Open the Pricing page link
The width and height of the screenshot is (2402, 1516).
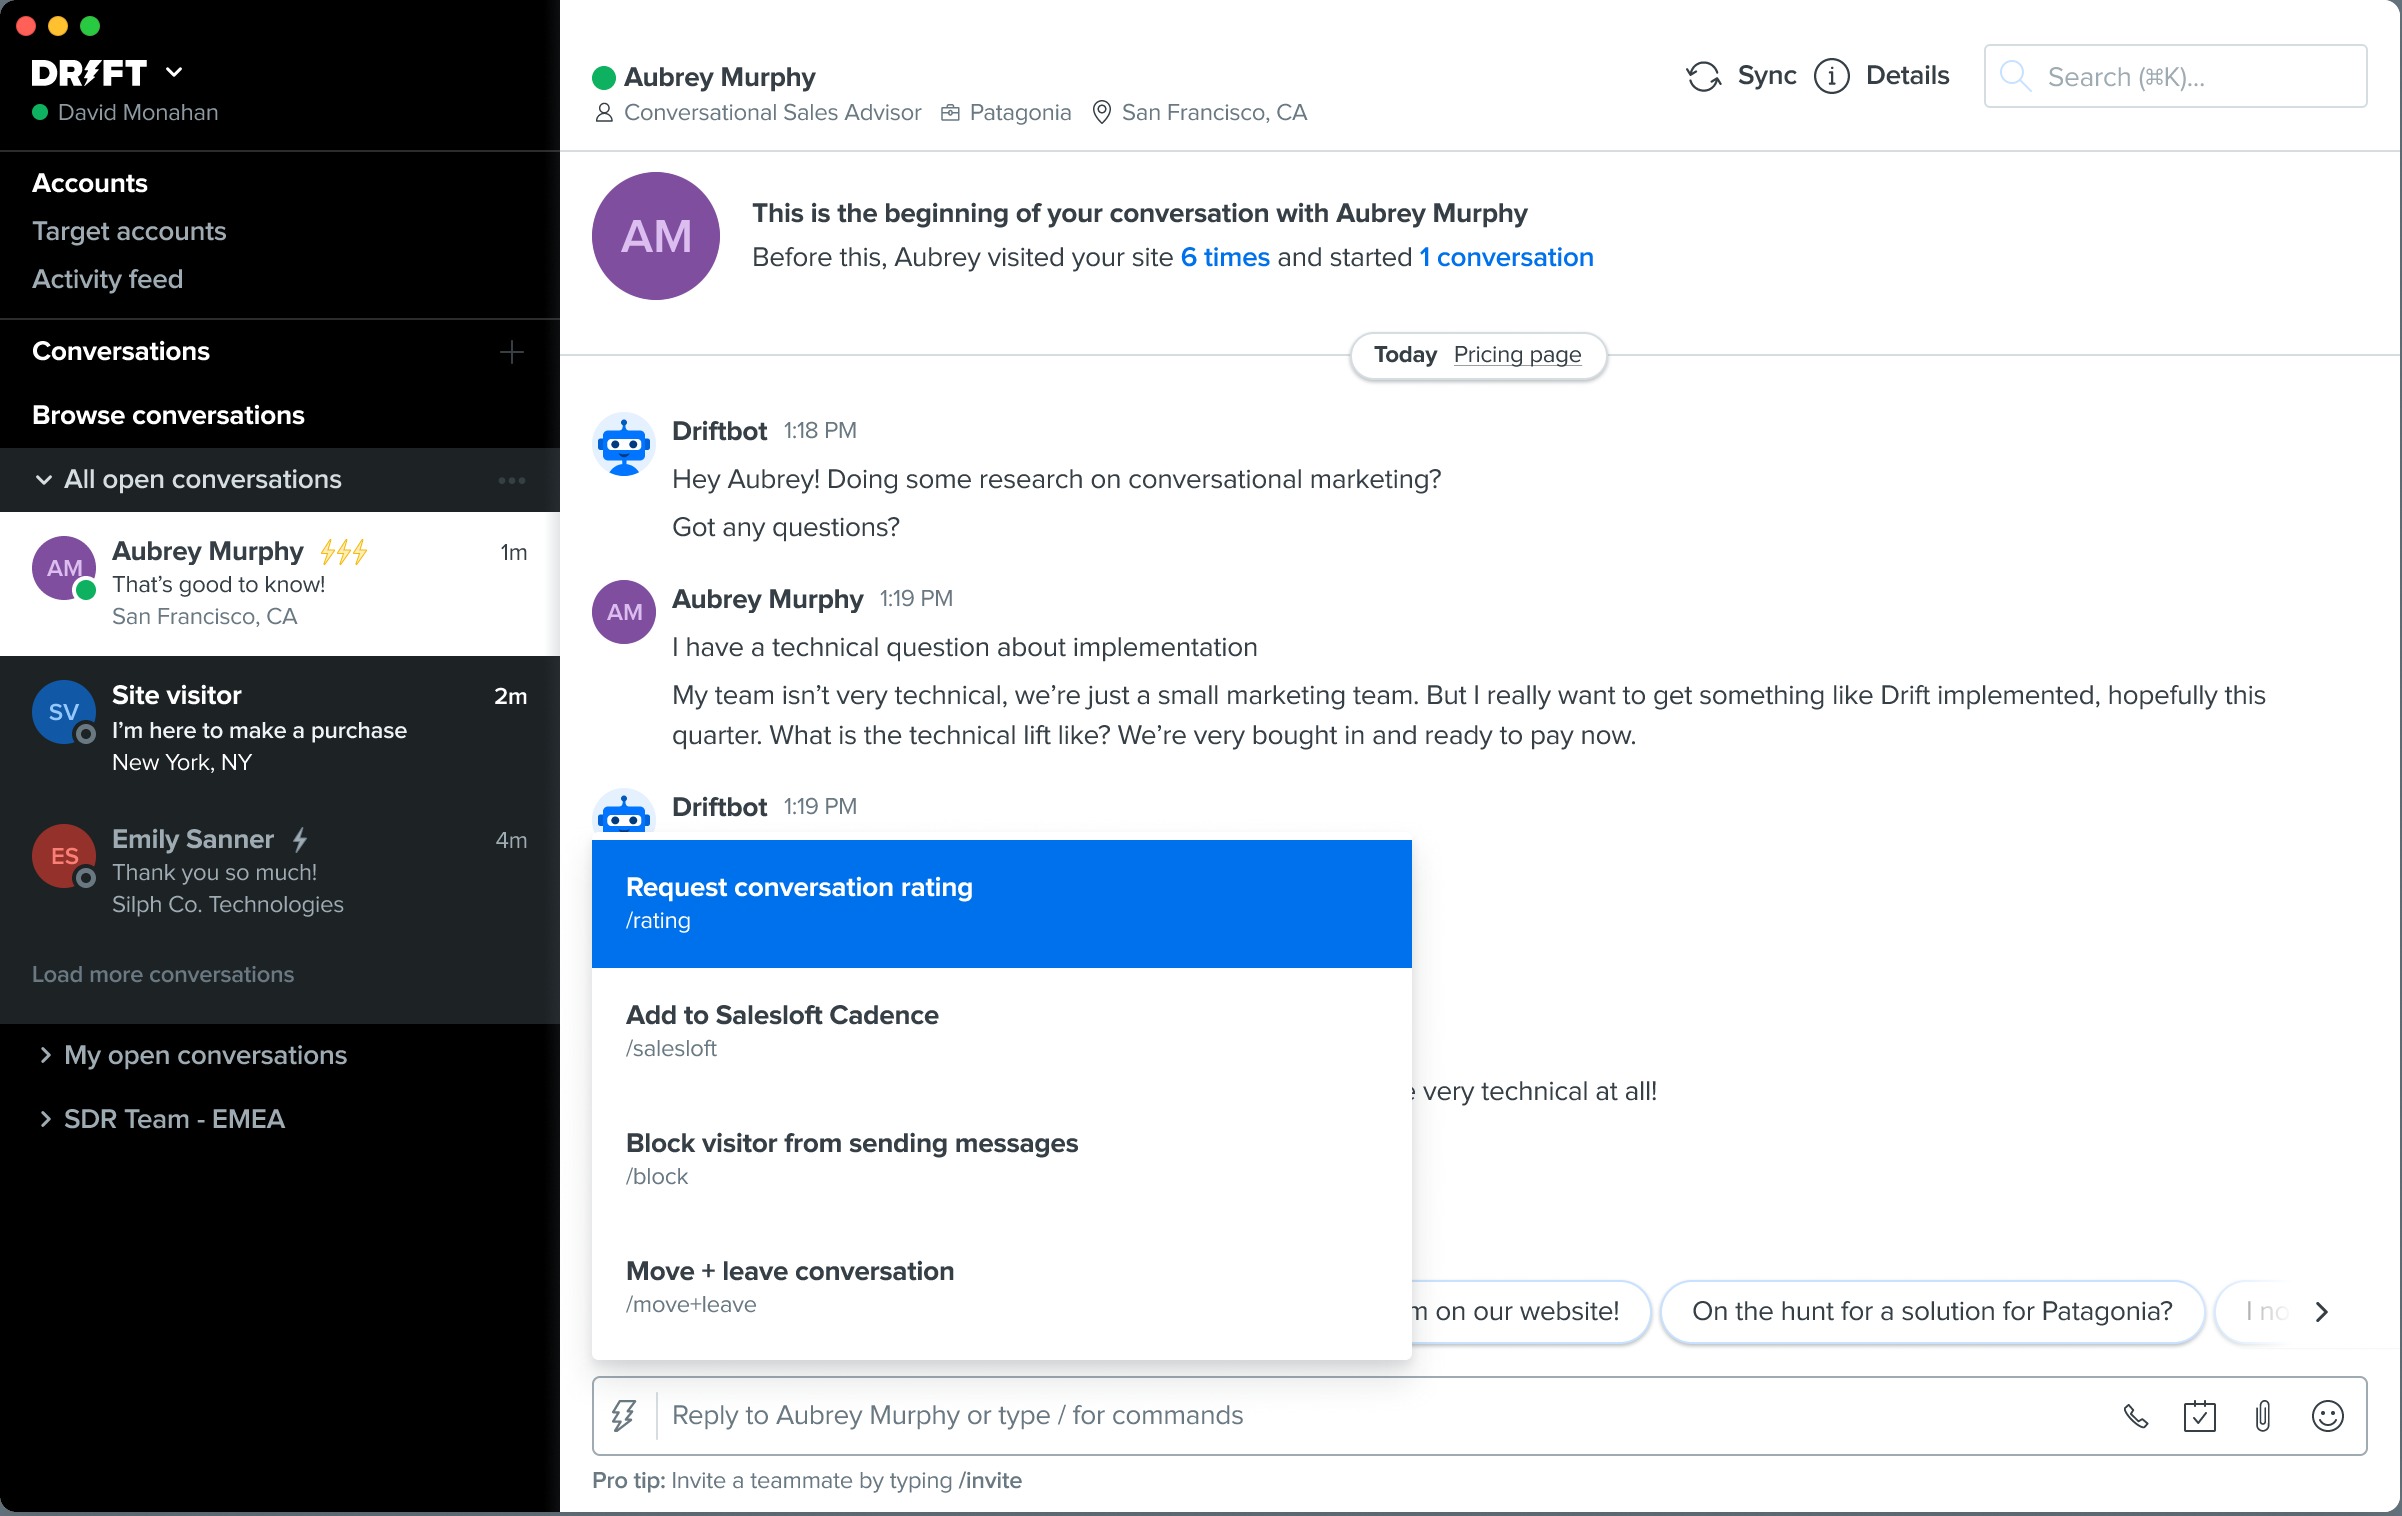[x=1517, y=355]
